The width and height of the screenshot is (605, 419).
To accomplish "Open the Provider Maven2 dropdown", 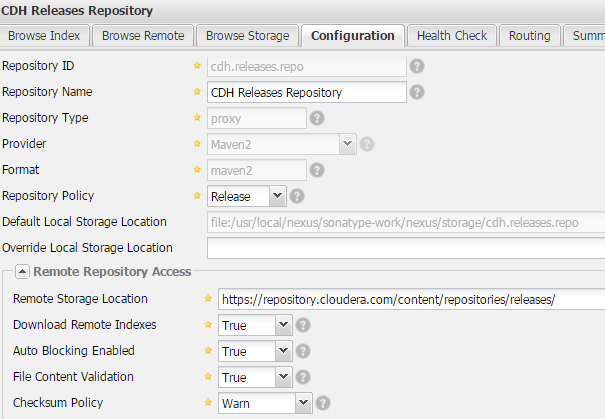I will (347, 144).
